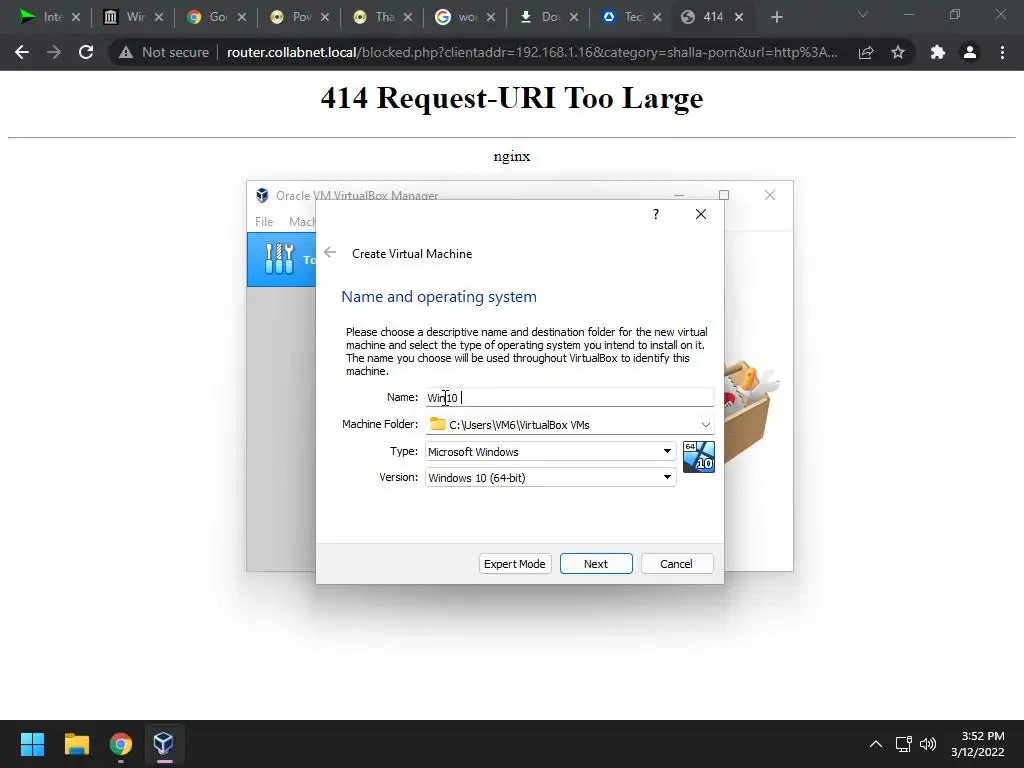Open the clock showing 3:52 PM
The width and height of the screenshot is (1024, 768).
pos(978,744)
